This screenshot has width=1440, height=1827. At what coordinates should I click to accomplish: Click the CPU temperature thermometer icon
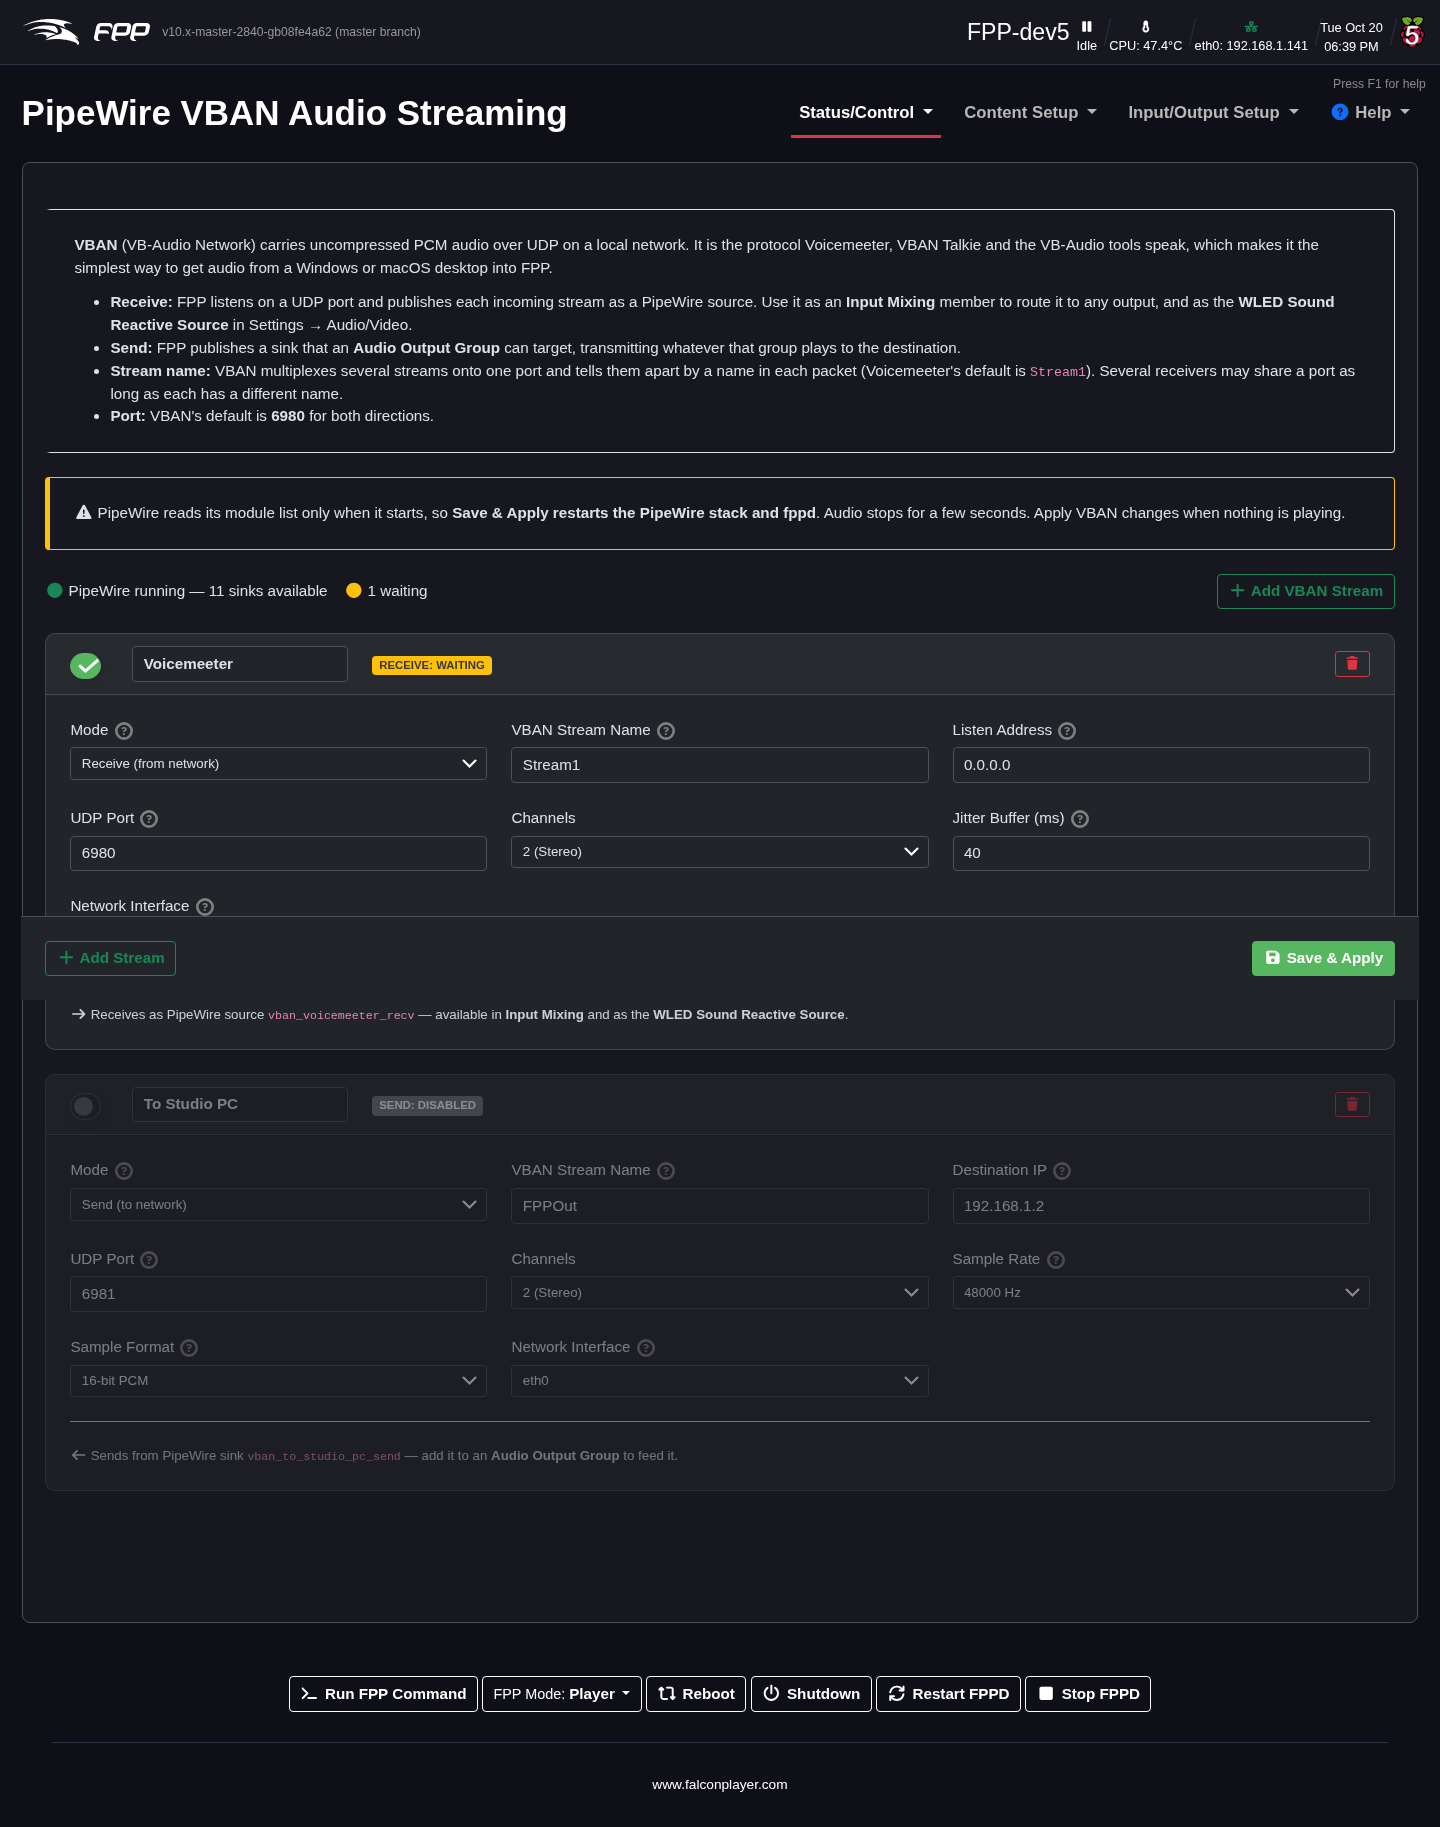point(1146,27)
